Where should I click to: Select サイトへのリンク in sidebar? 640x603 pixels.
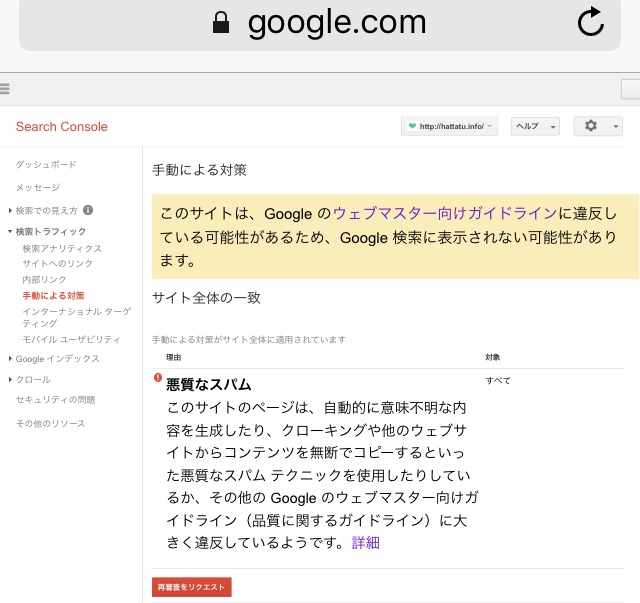point(58,264)
